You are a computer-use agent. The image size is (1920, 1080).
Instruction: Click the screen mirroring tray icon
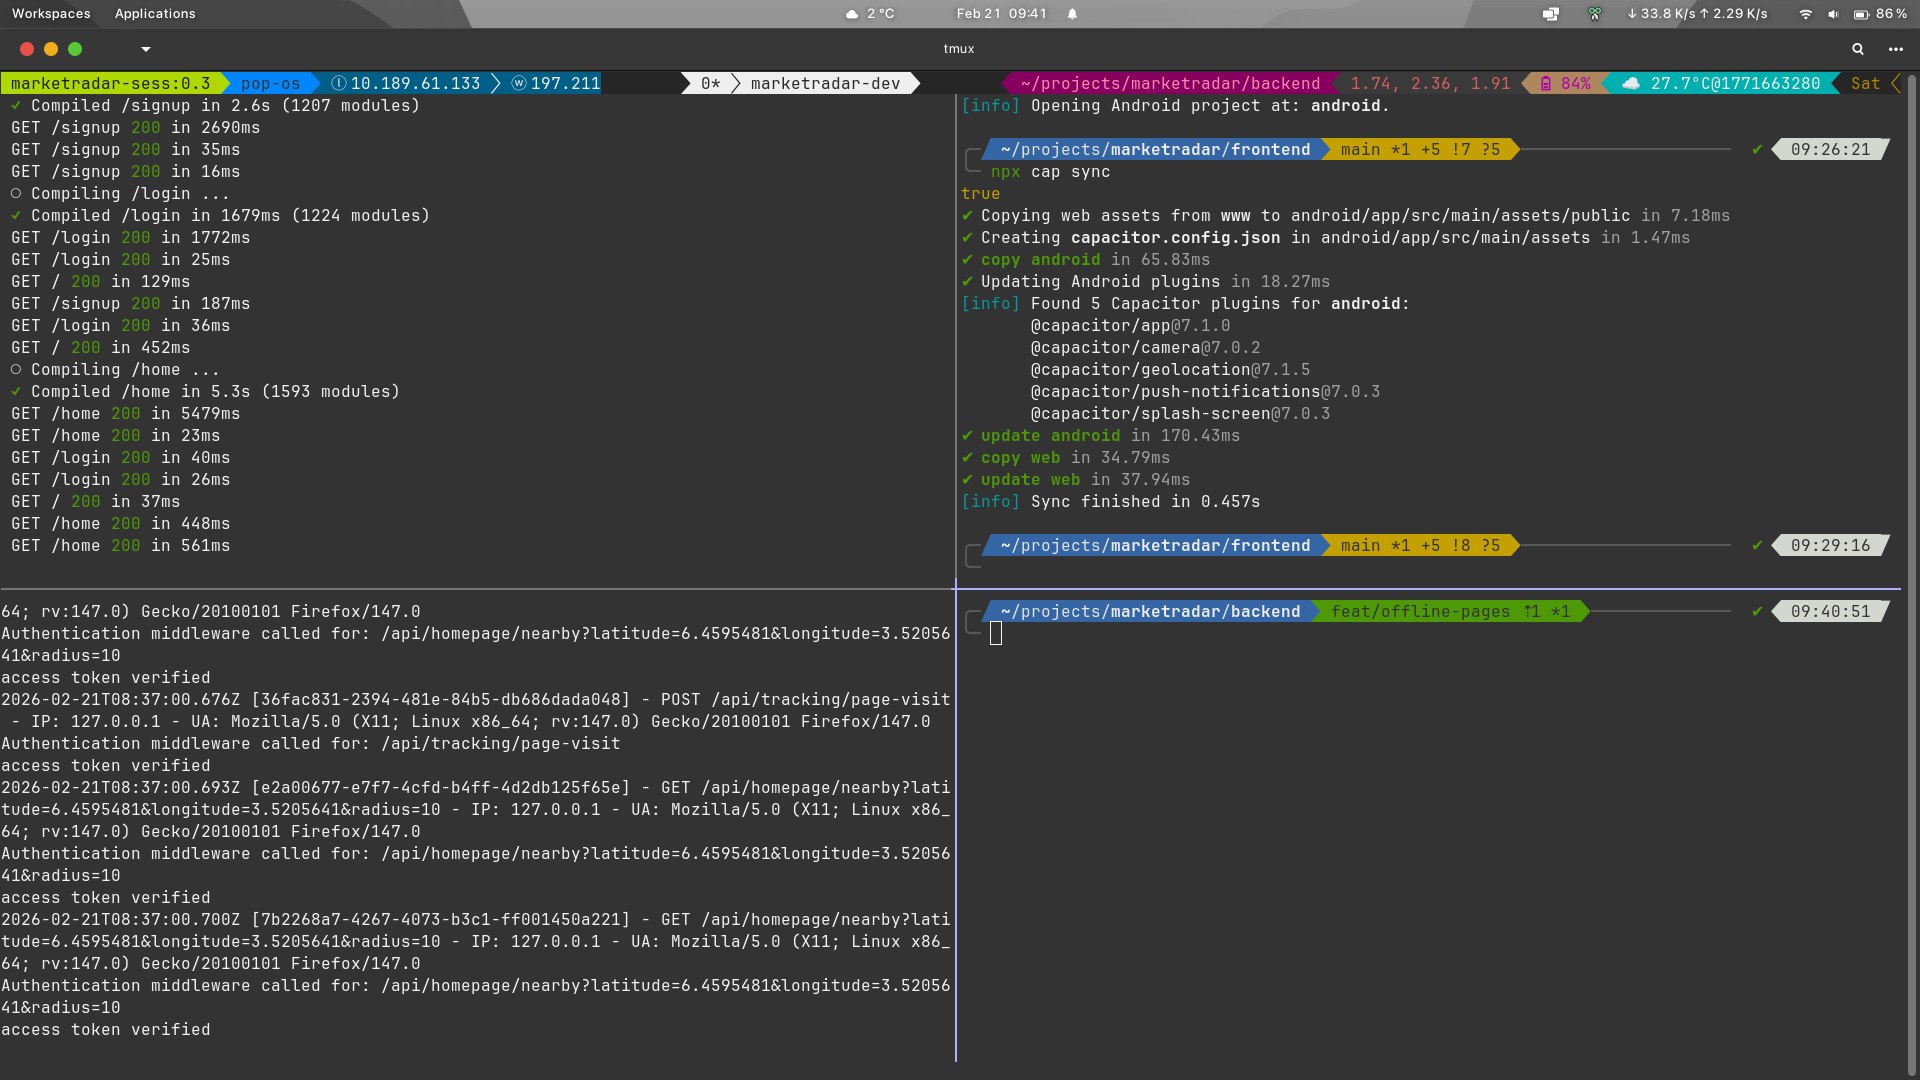(1550, 14)
